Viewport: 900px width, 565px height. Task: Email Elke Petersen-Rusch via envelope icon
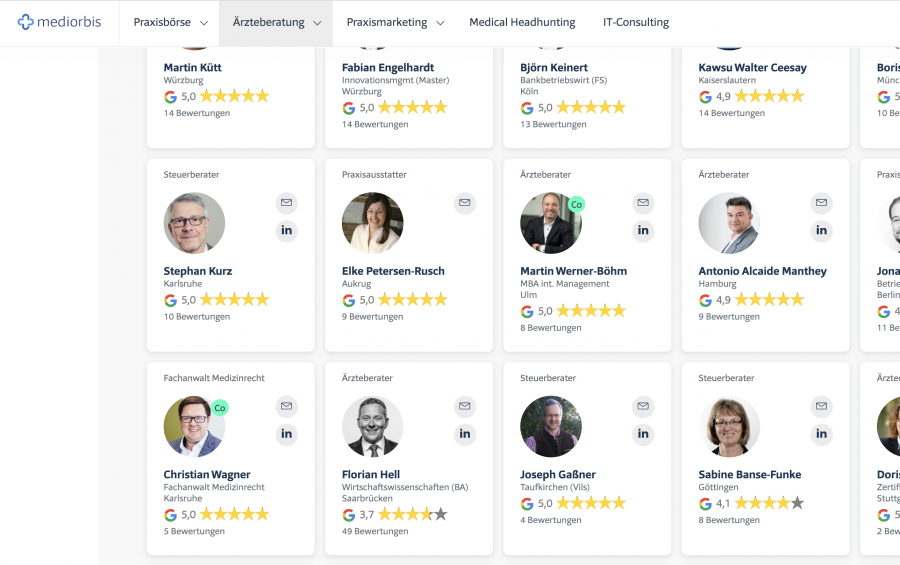pyautogui.click(x=465, y=203)
